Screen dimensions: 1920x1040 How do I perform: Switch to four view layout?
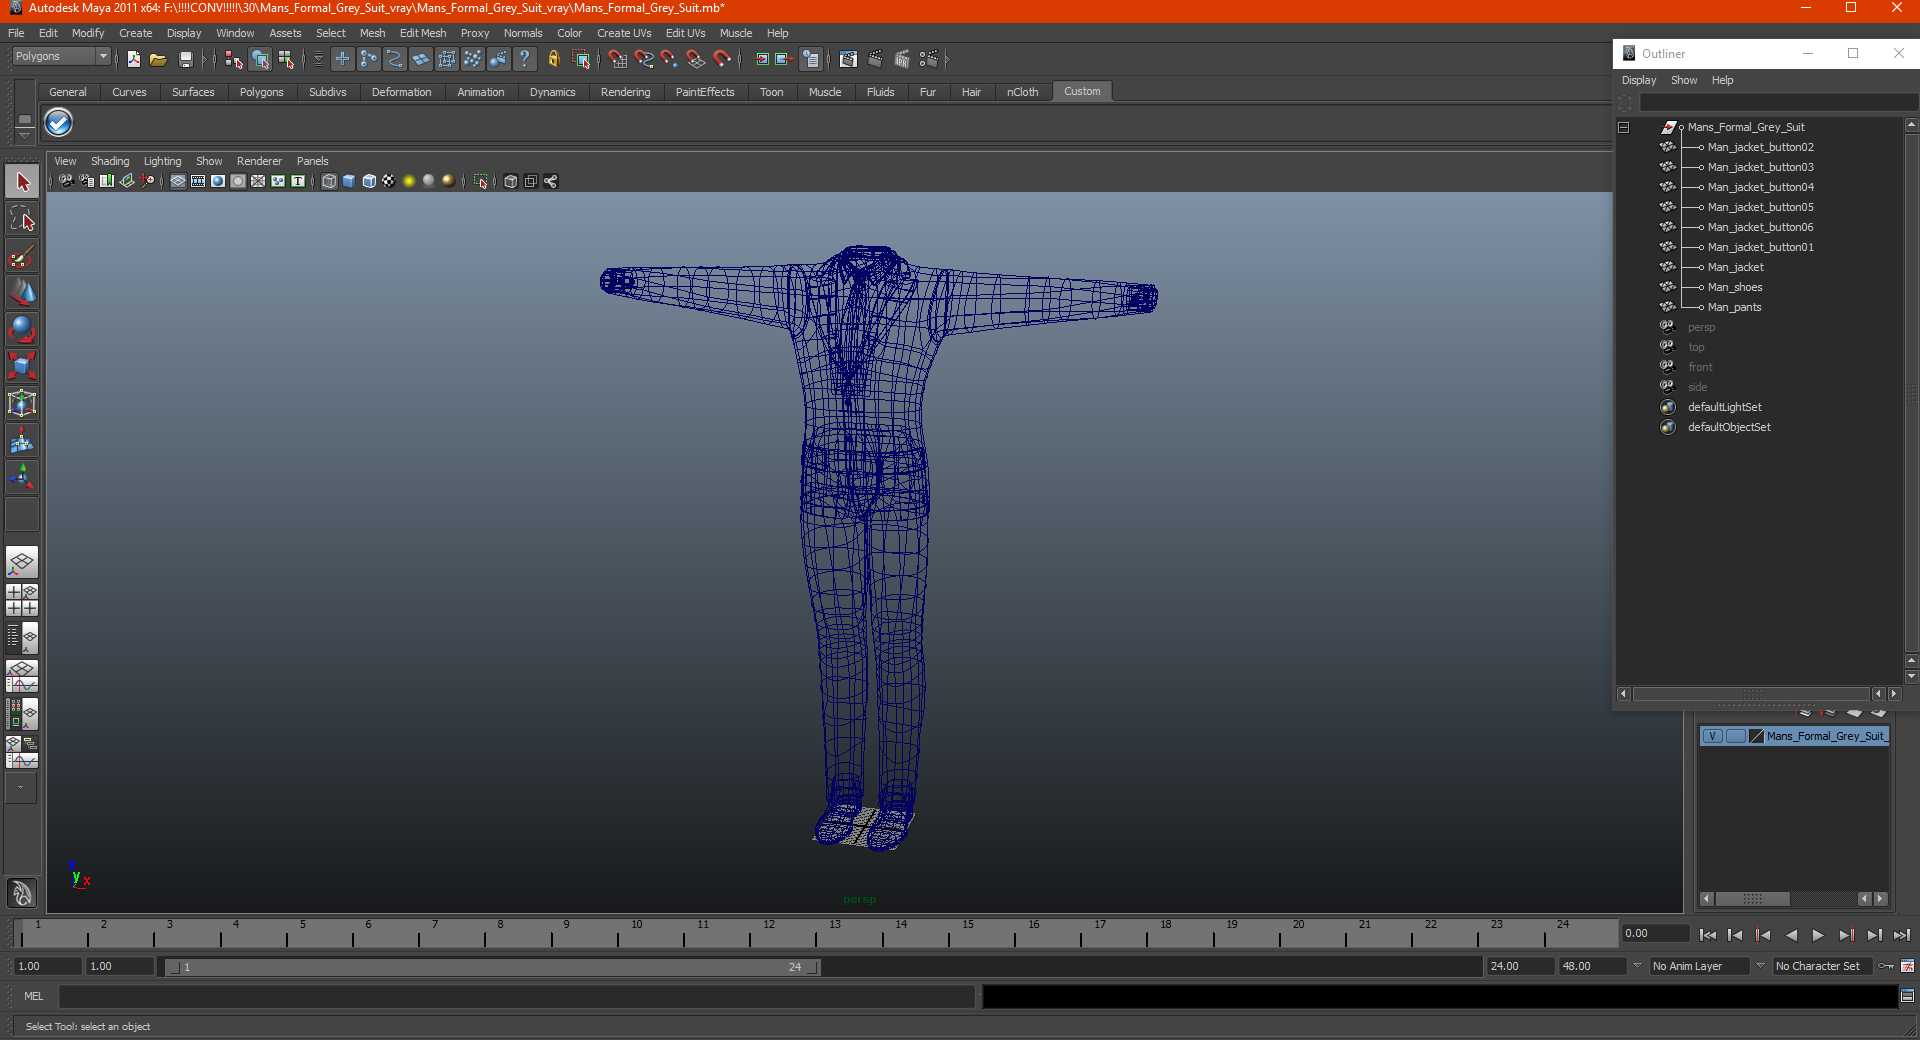coord(22,600)
